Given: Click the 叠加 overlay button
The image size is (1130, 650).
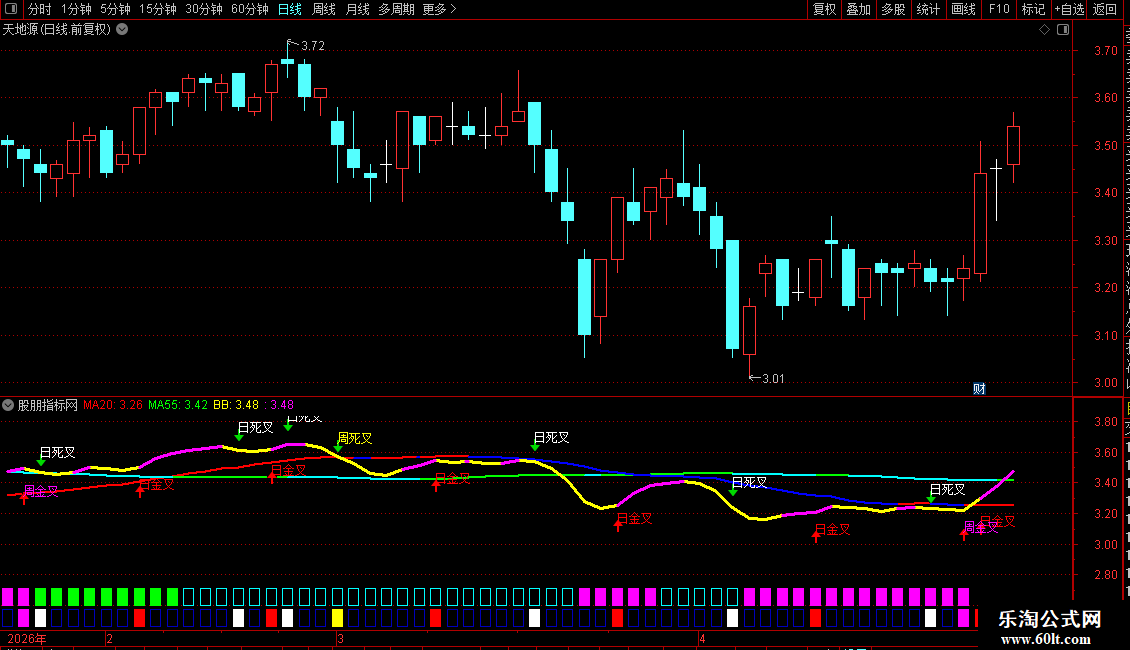Looking at the screenshot, I should pos(859,9).
